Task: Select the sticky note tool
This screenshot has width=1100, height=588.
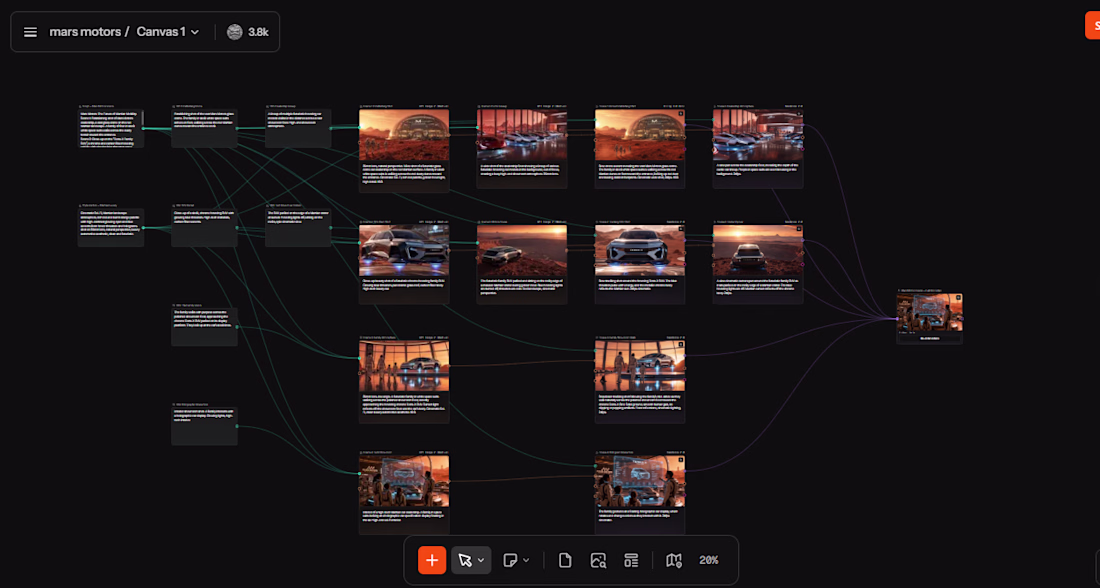Action: (511, 560)
